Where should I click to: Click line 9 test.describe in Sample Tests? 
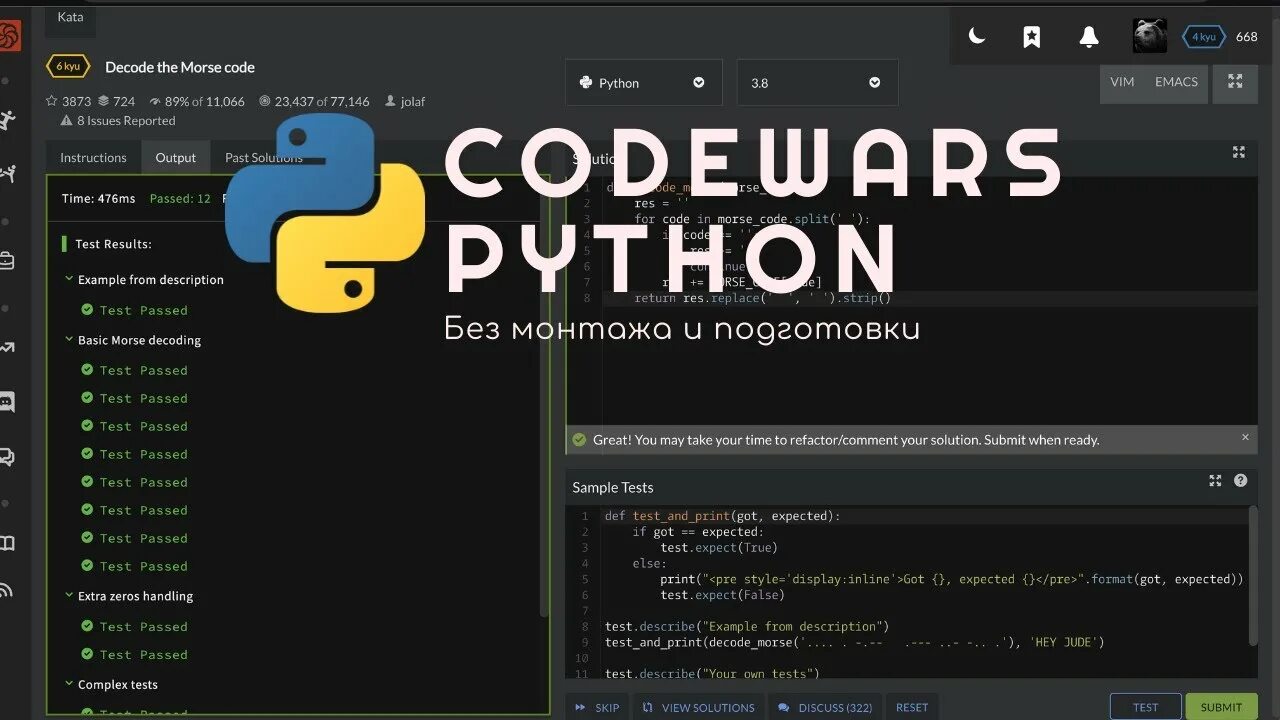click(747, 626)
